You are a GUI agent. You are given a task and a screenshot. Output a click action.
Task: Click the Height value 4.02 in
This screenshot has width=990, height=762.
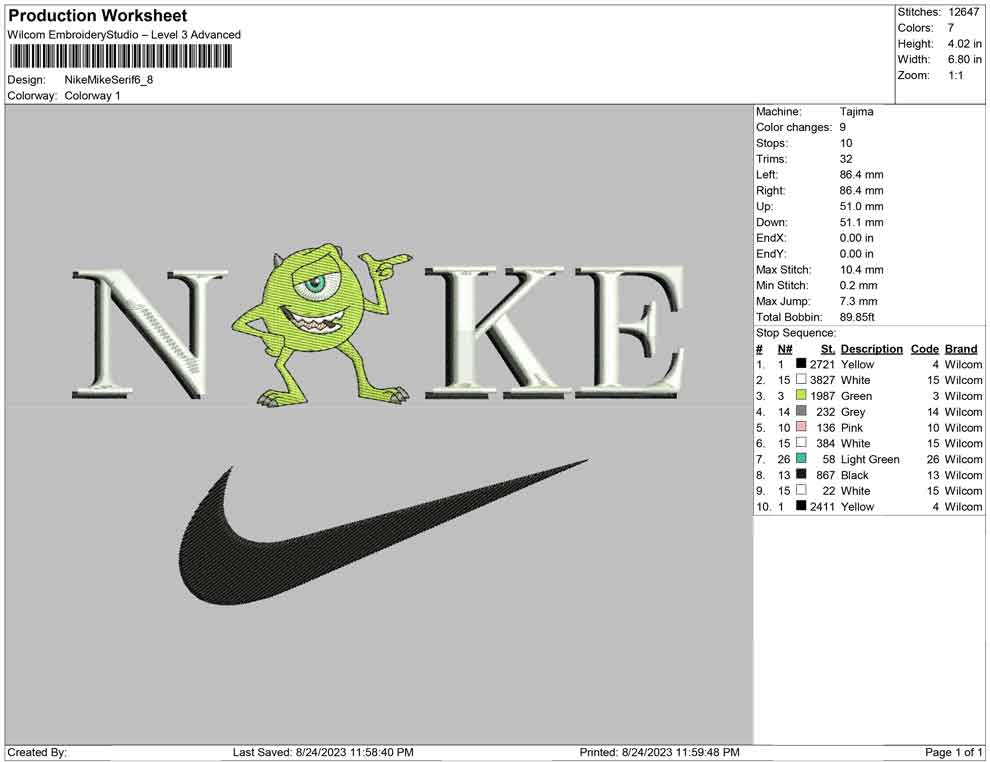(x=964, y=44)
